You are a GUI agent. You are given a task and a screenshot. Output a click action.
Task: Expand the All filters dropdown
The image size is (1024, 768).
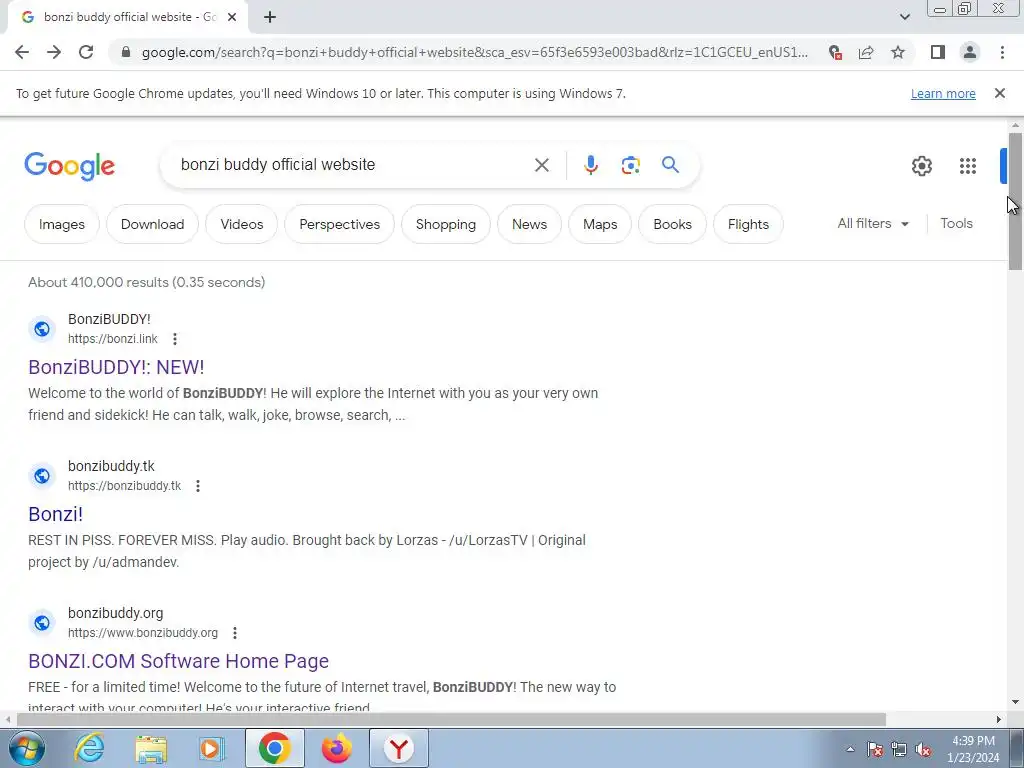tap(873, 223)
